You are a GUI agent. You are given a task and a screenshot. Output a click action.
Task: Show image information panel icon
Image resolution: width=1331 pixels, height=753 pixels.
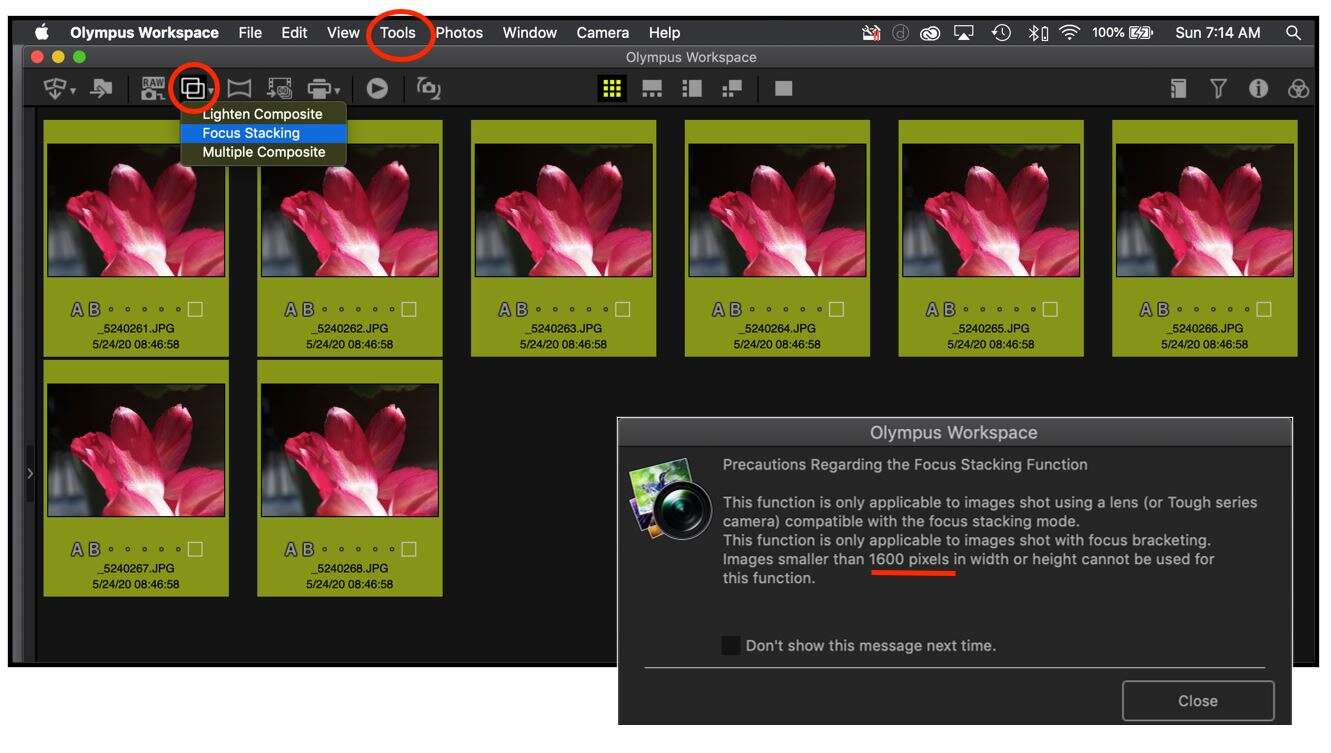[1258, 89]
